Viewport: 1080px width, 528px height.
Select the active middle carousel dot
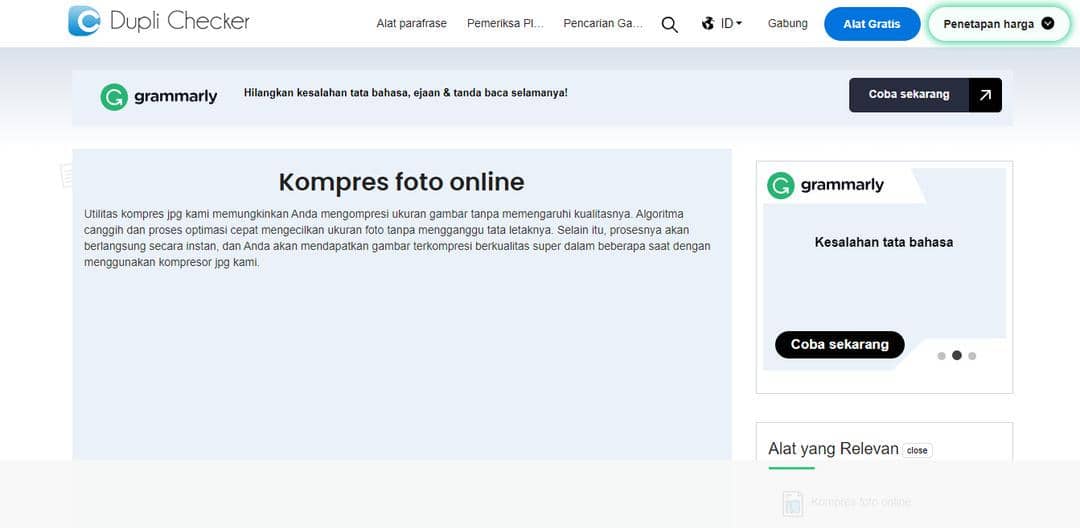coord(957,355)
